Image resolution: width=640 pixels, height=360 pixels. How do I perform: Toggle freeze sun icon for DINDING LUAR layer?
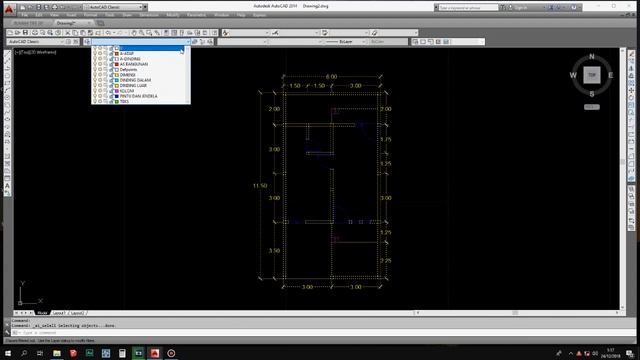click(100, 85)
